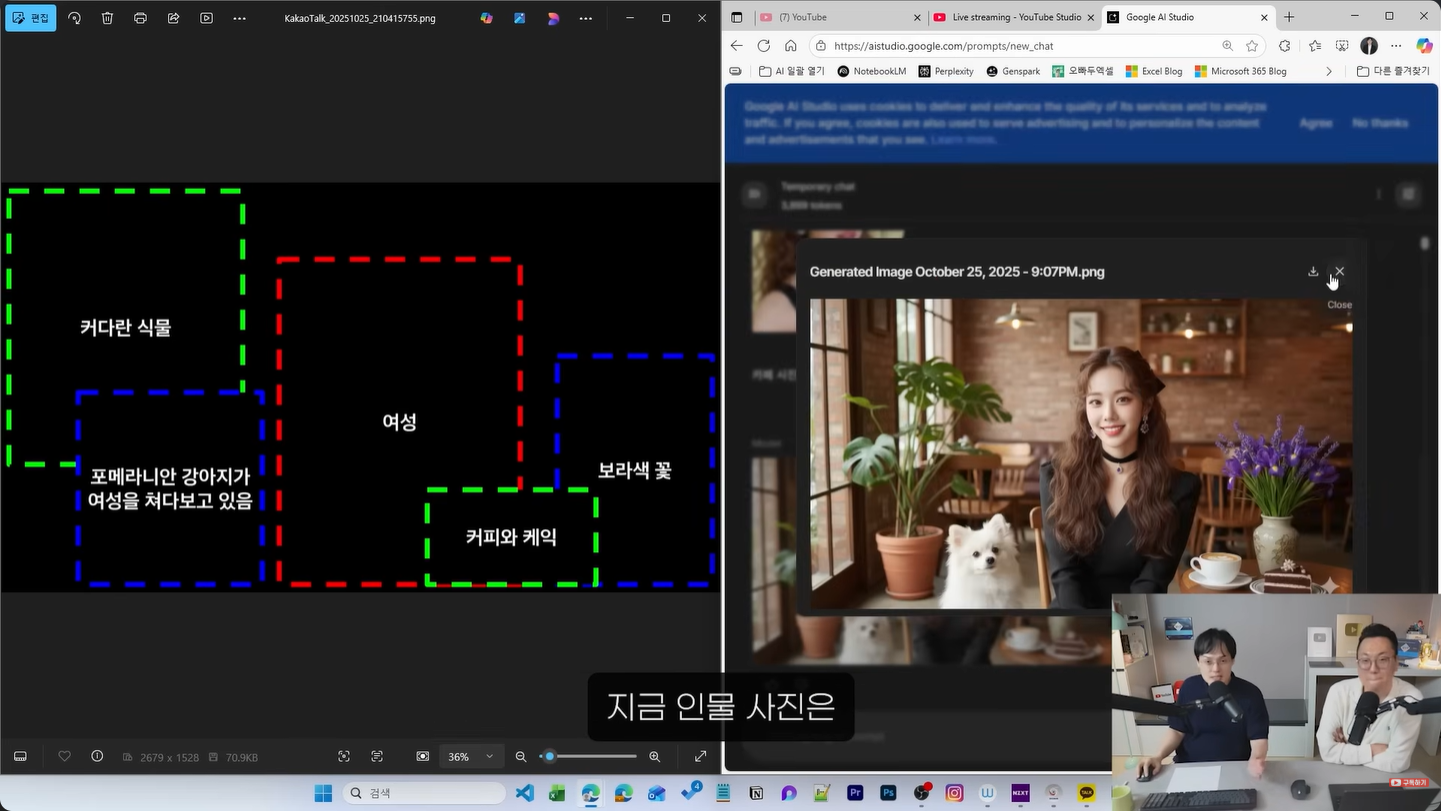Open Copilot icon in Photos title bar

coord(486,18)
